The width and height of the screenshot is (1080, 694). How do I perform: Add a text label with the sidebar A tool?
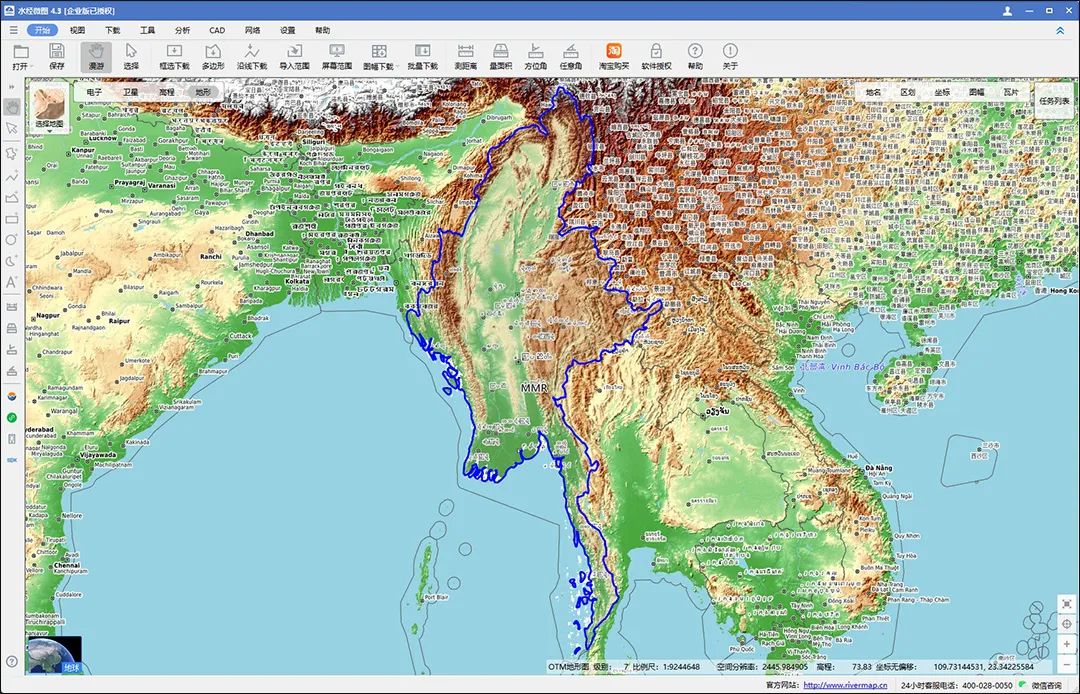tap(12, 282)
